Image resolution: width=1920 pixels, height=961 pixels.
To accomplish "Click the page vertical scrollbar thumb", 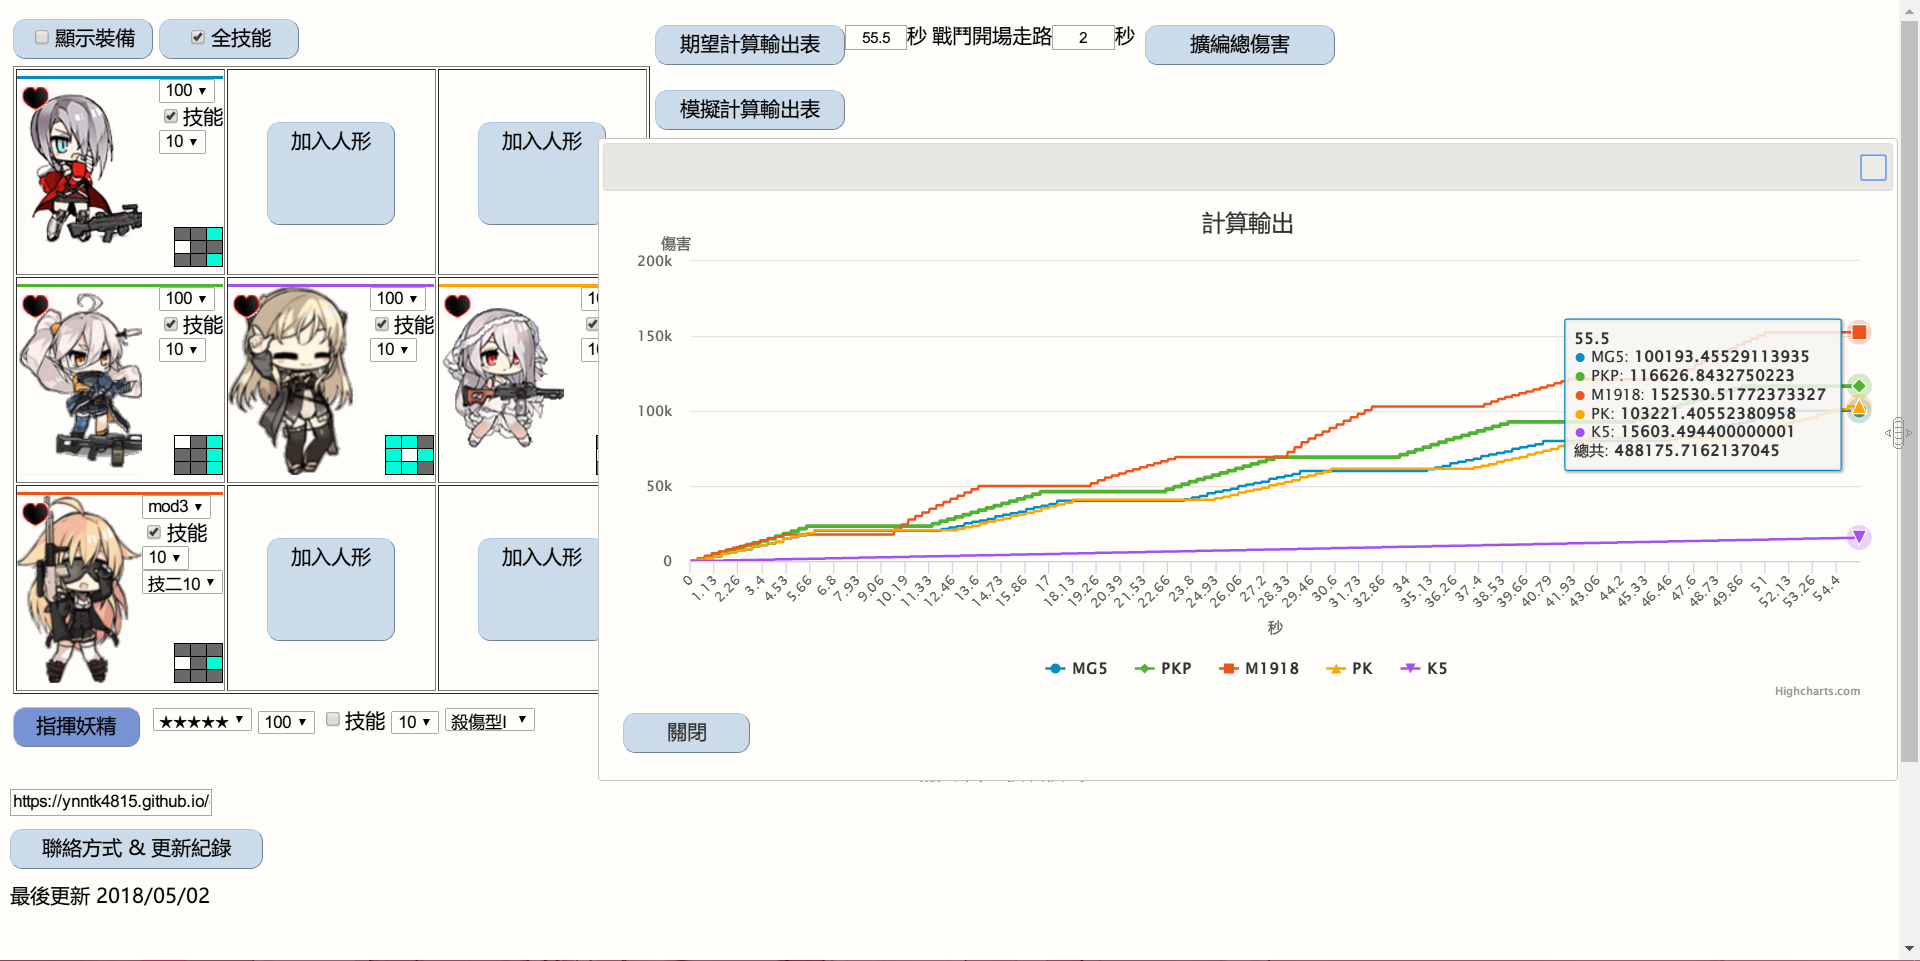I will click(x=1909, y=390).
